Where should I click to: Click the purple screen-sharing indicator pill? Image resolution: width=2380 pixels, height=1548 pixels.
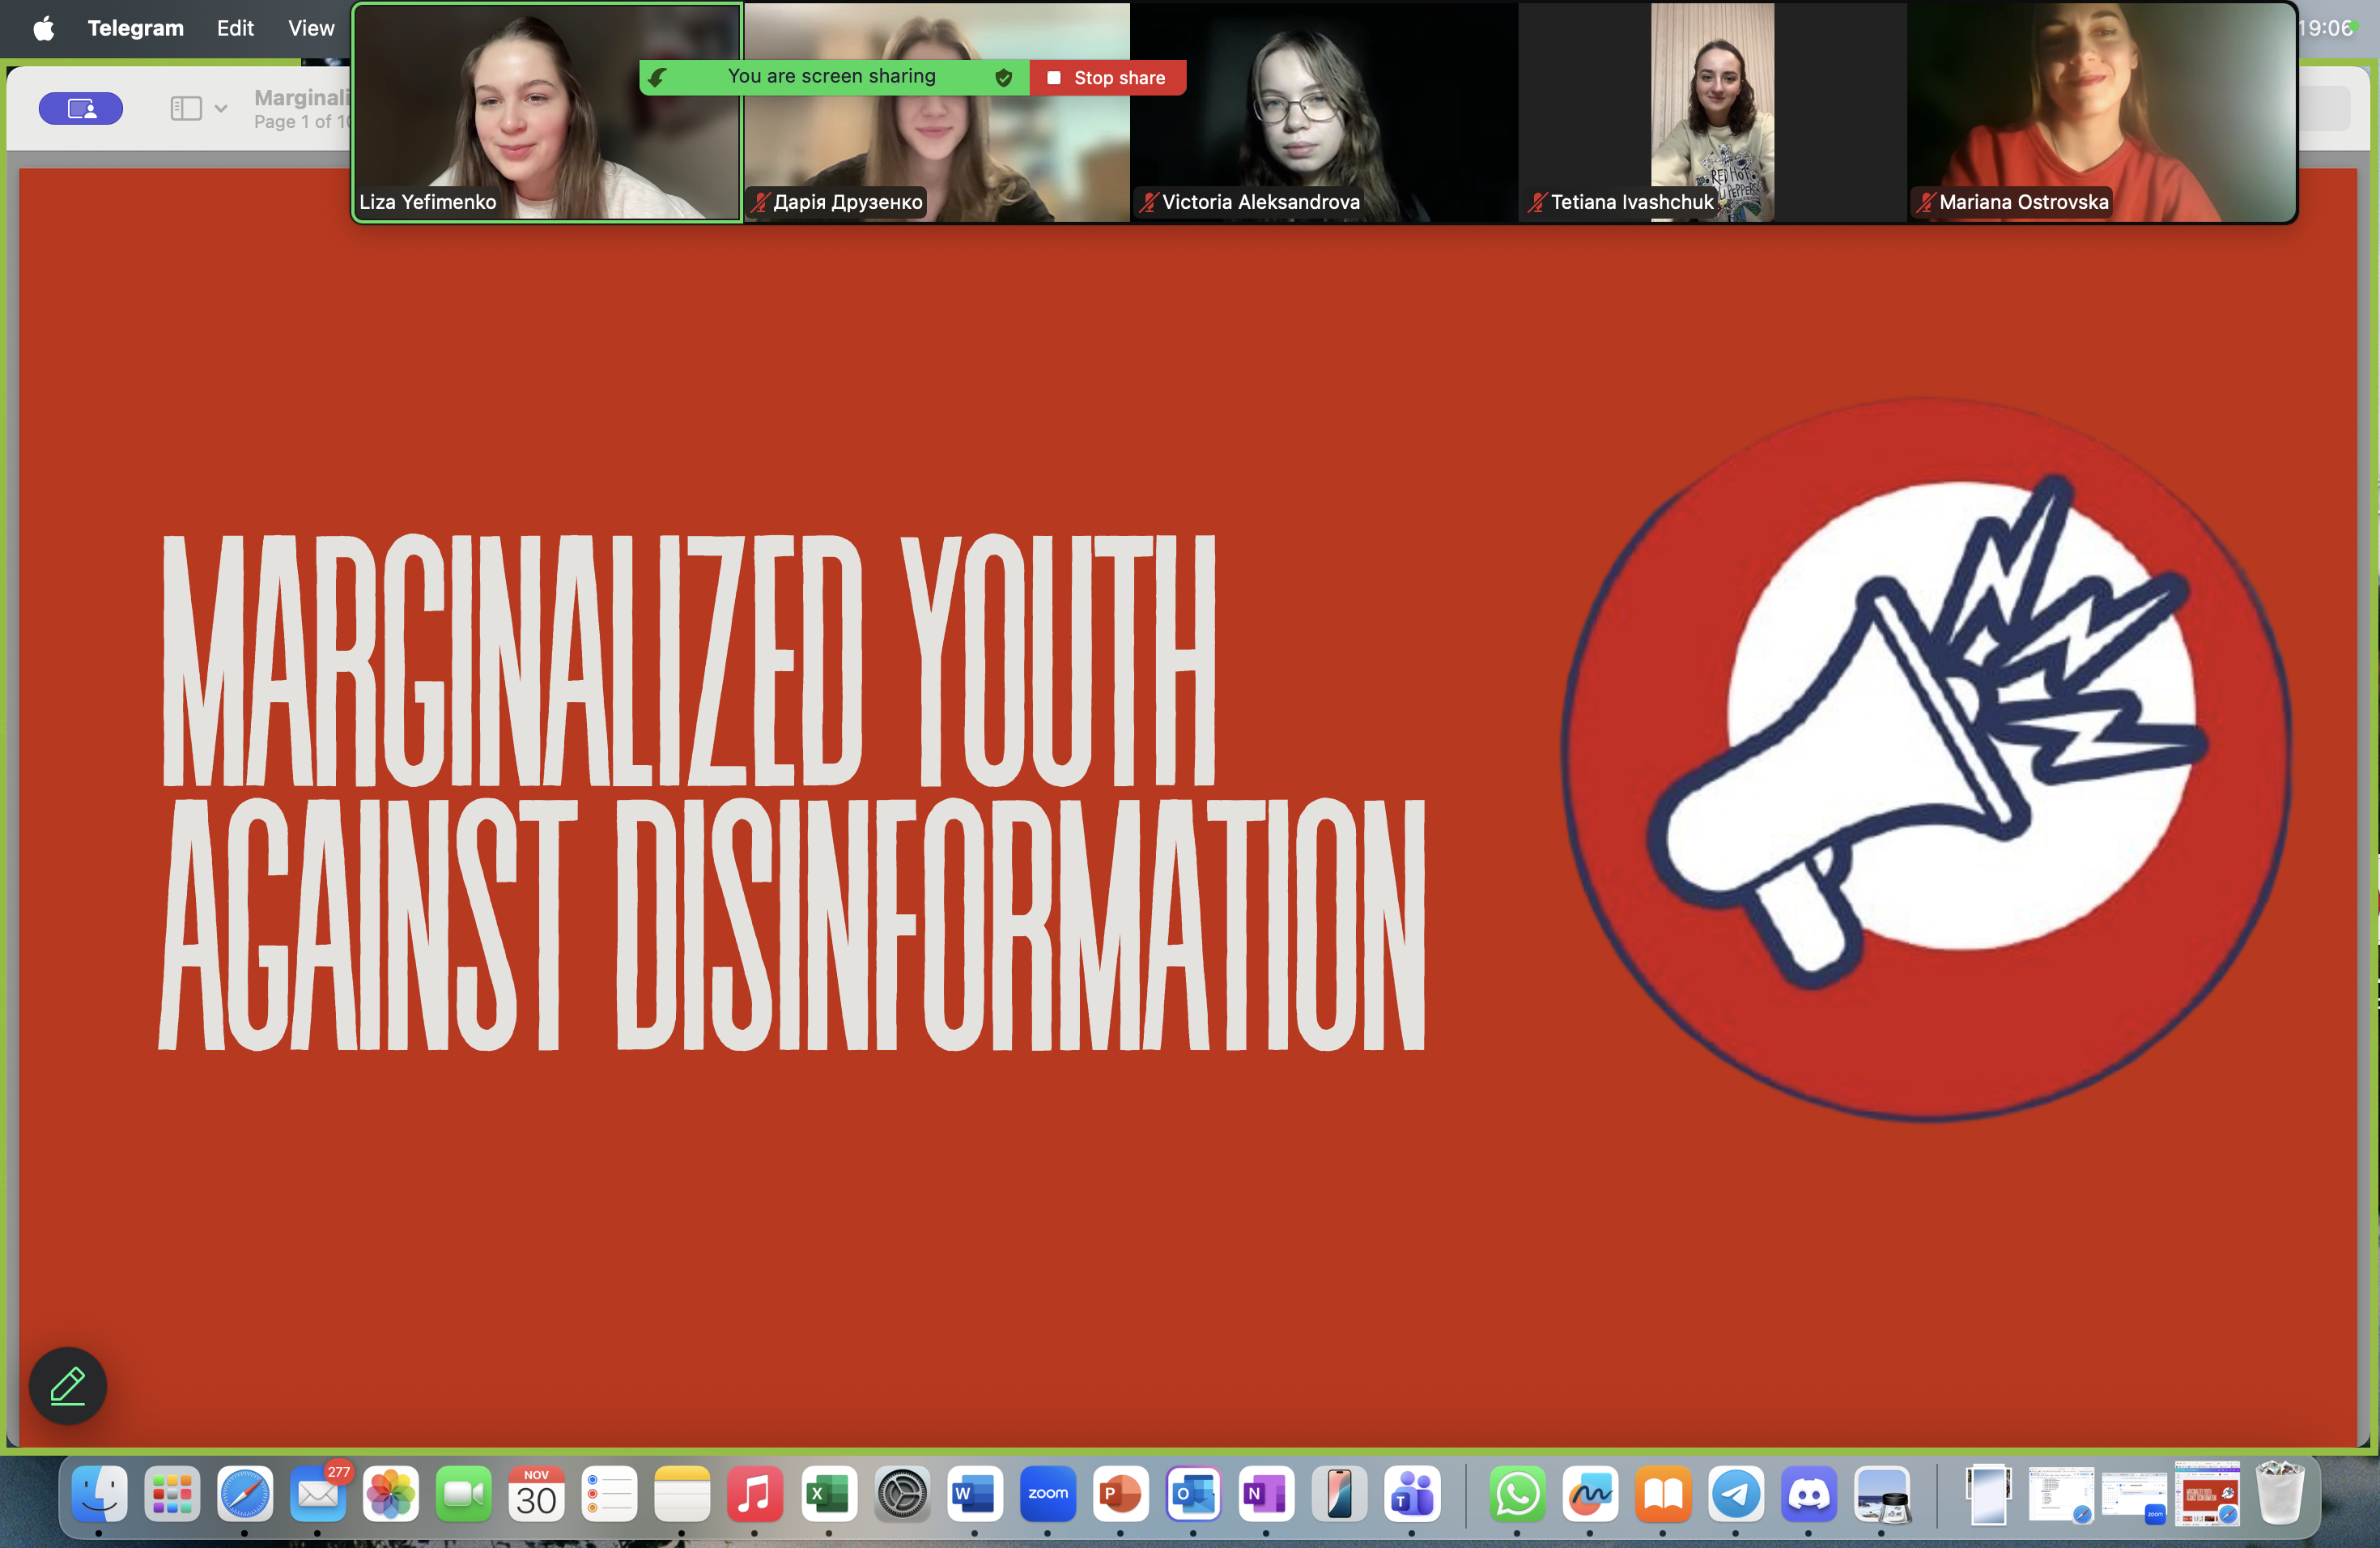coord(81,108)
